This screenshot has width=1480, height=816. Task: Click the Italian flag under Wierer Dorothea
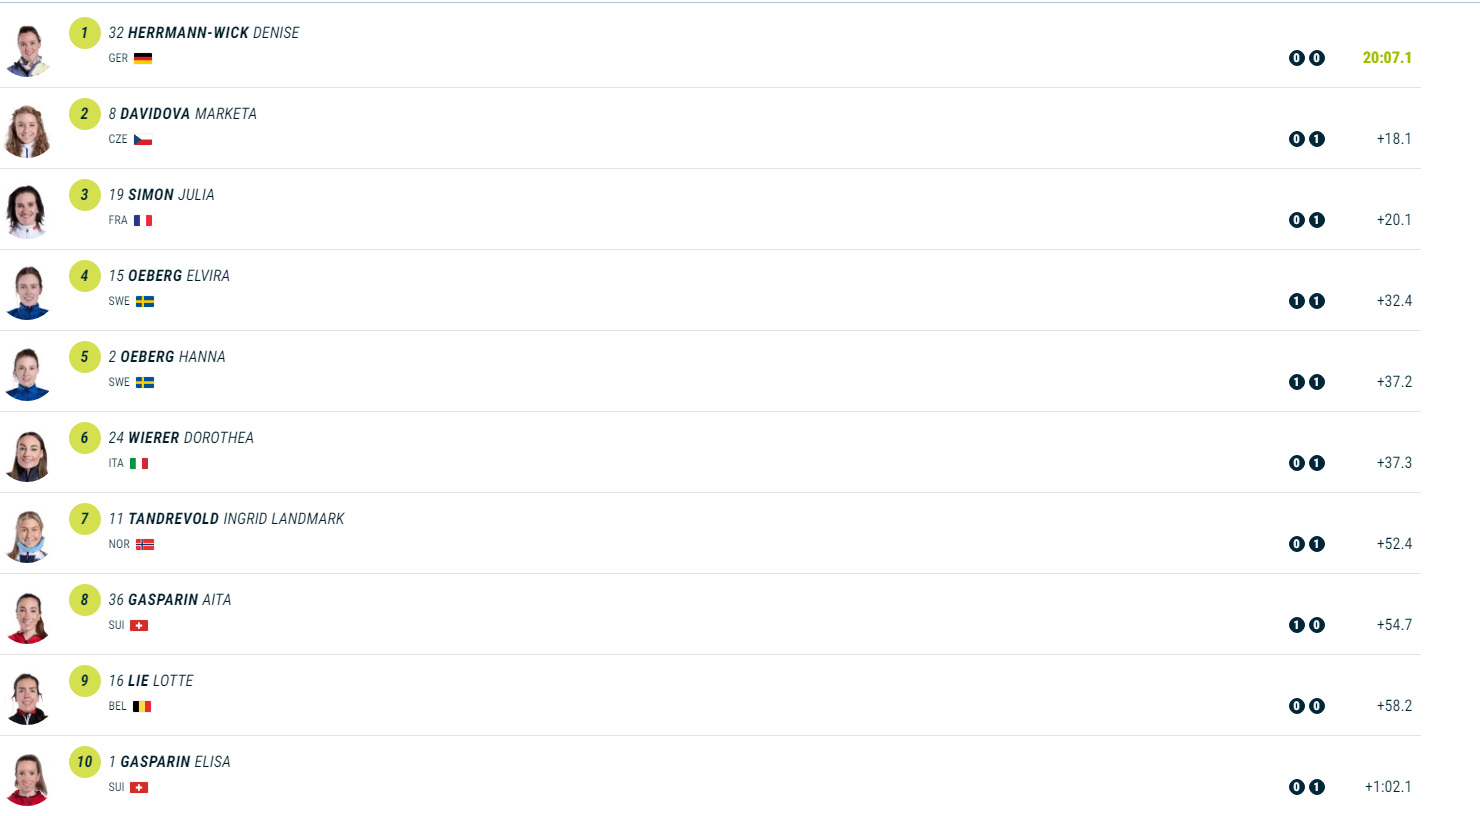pyautogui.click(x=139, y=463)
